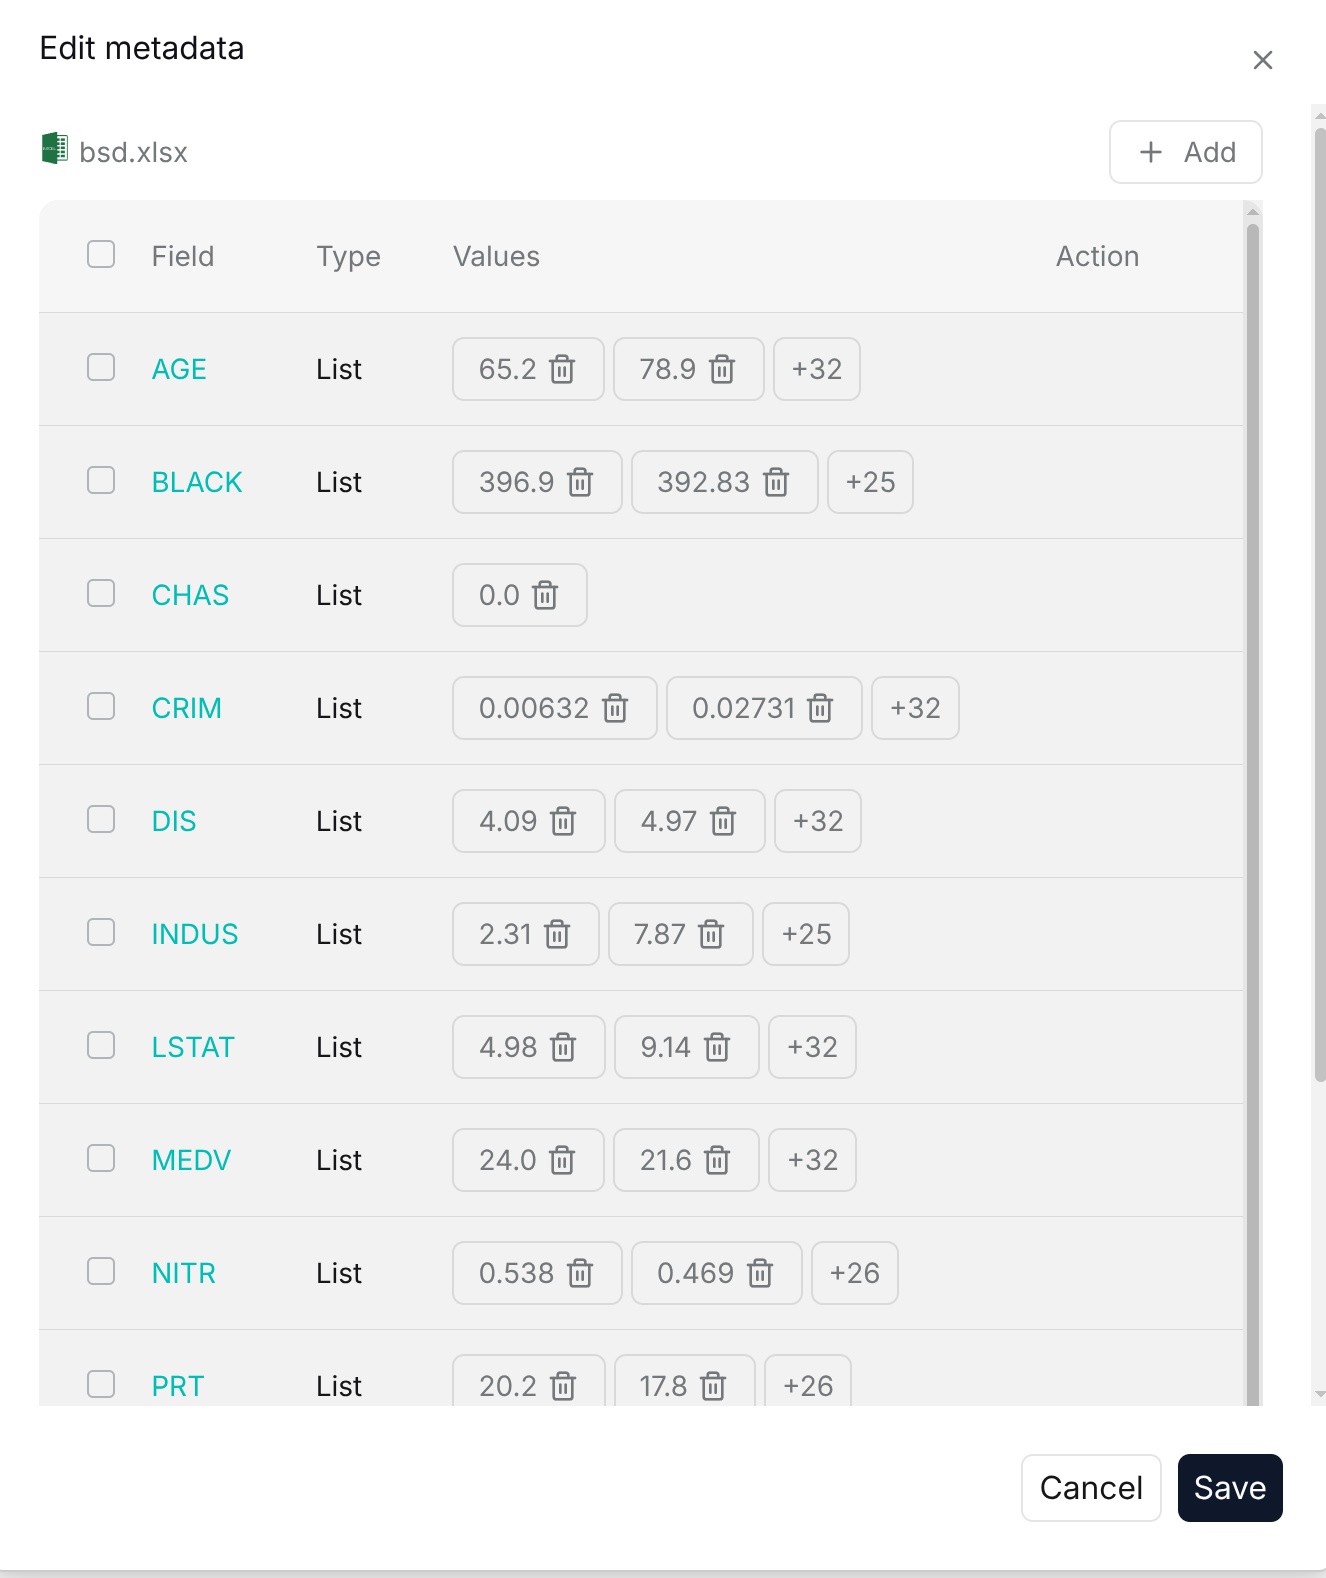Click the dialog's outer vertical scrollbar
Screen dimensions: 1326x1578
click(x=1320, y=604)
